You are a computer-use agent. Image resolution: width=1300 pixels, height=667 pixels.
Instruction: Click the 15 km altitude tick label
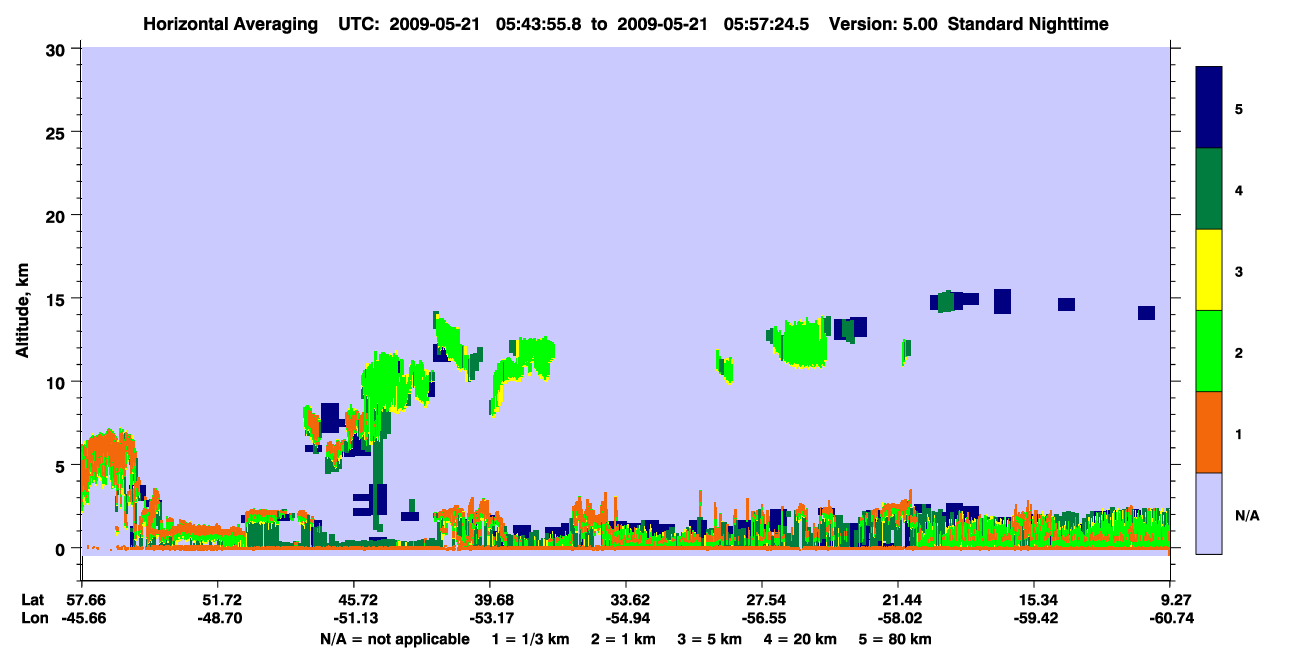(x=57, y=298)
